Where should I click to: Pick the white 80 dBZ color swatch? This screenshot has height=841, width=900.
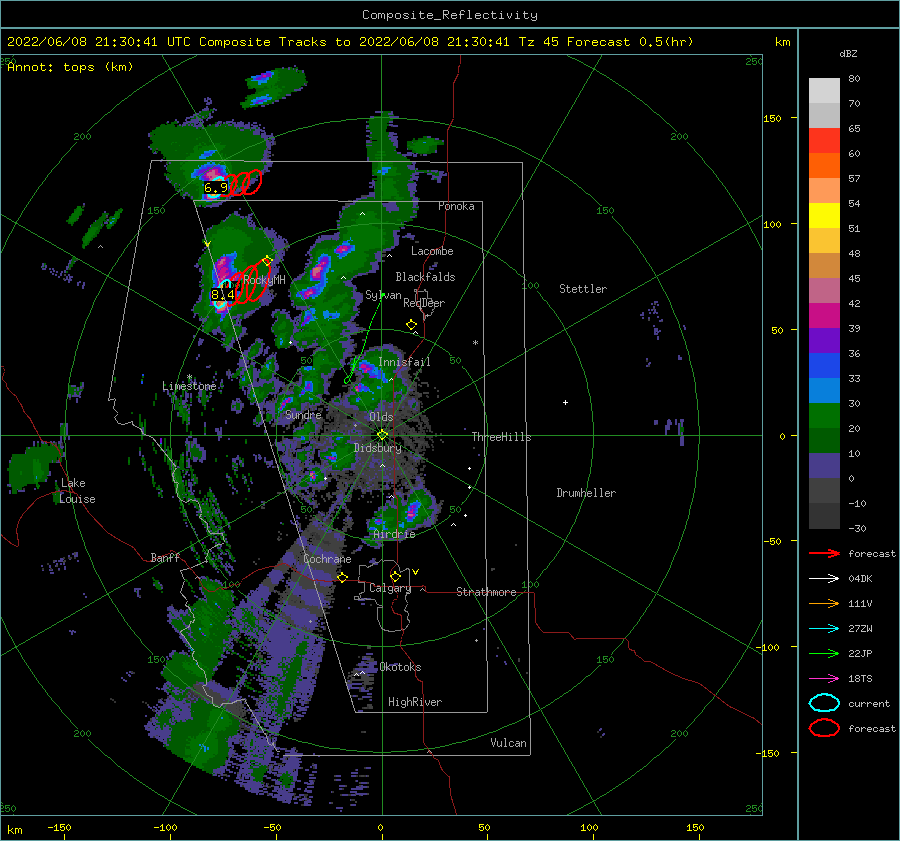pos(824,90)
